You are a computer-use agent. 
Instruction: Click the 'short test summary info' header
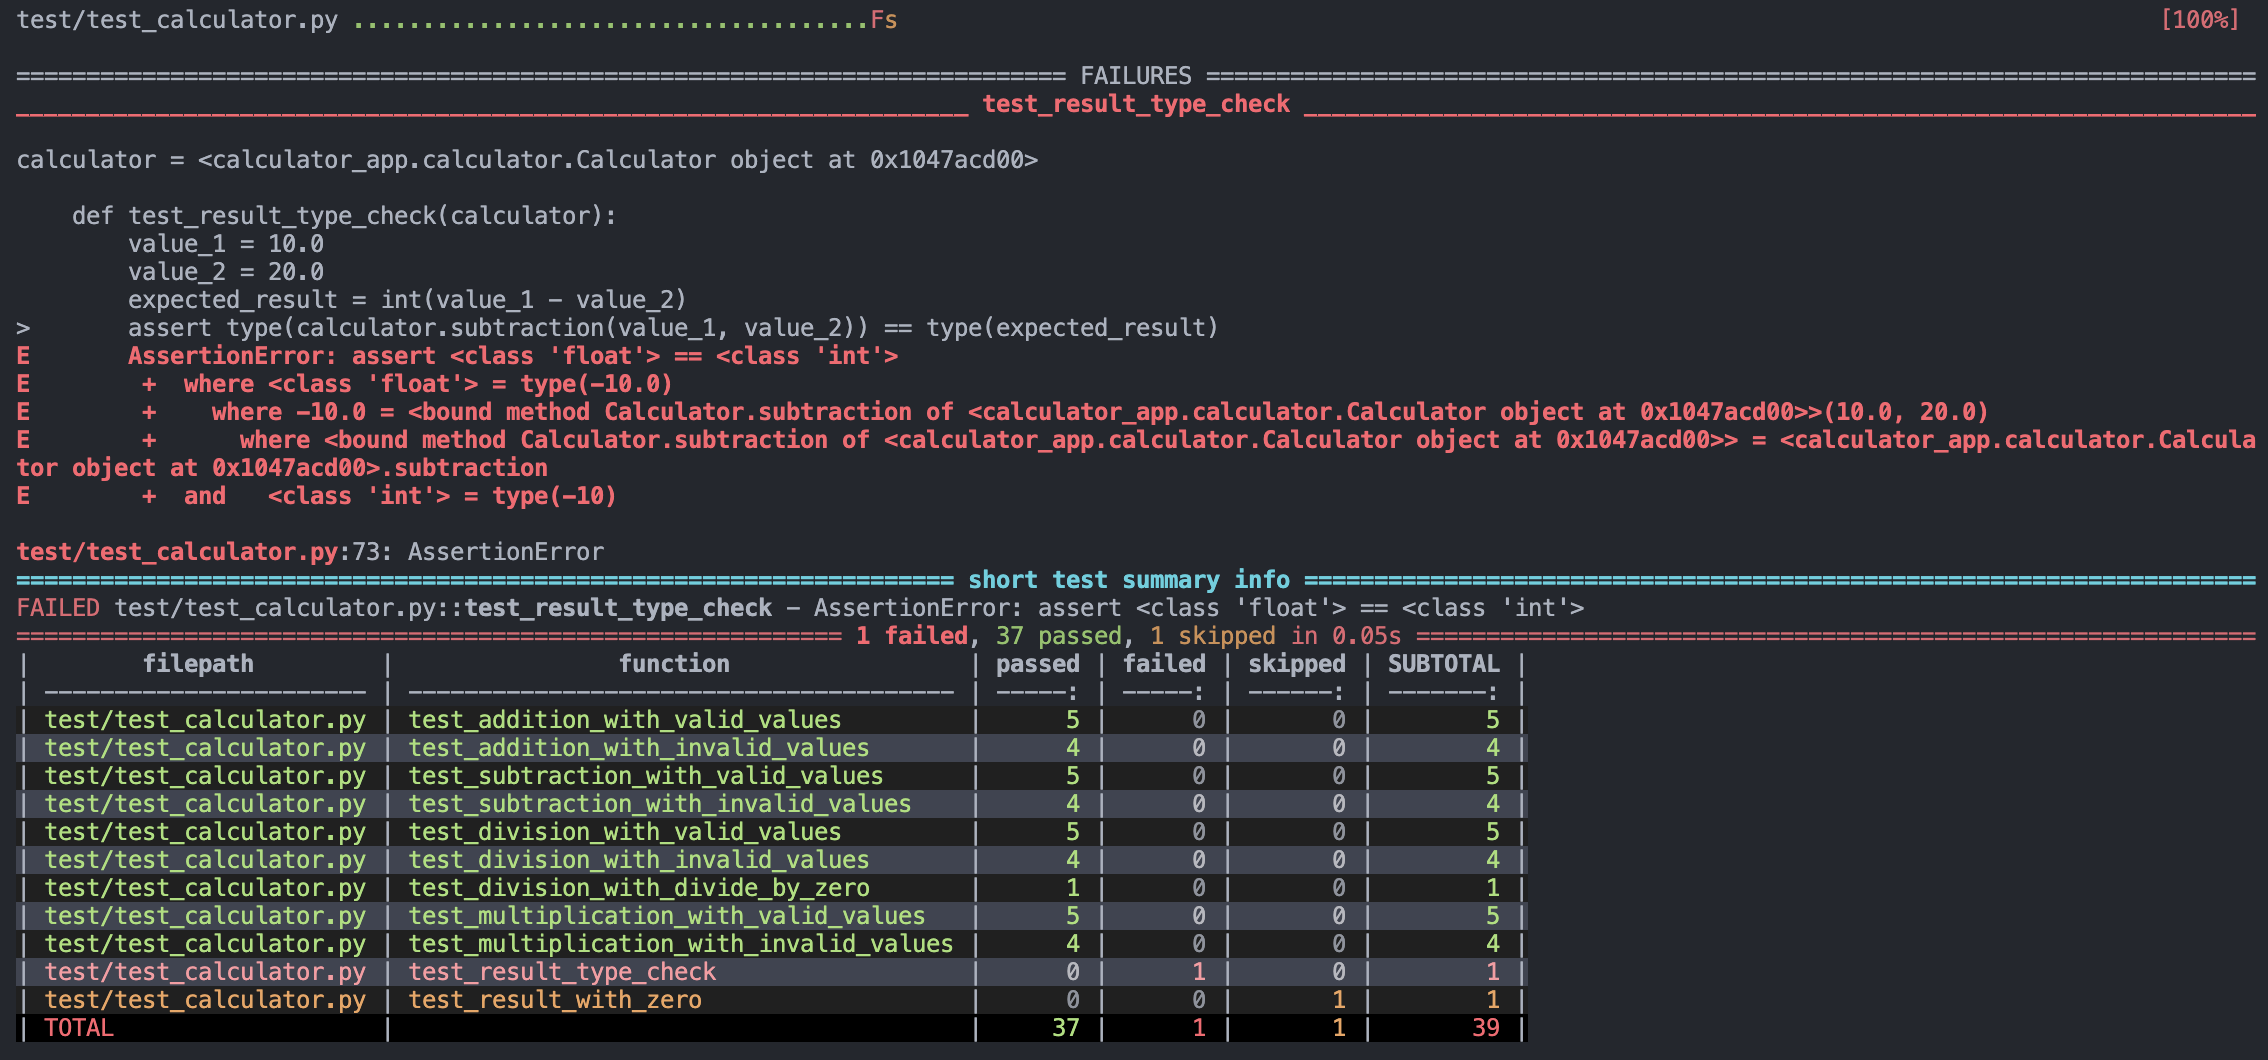(1129, 580)
